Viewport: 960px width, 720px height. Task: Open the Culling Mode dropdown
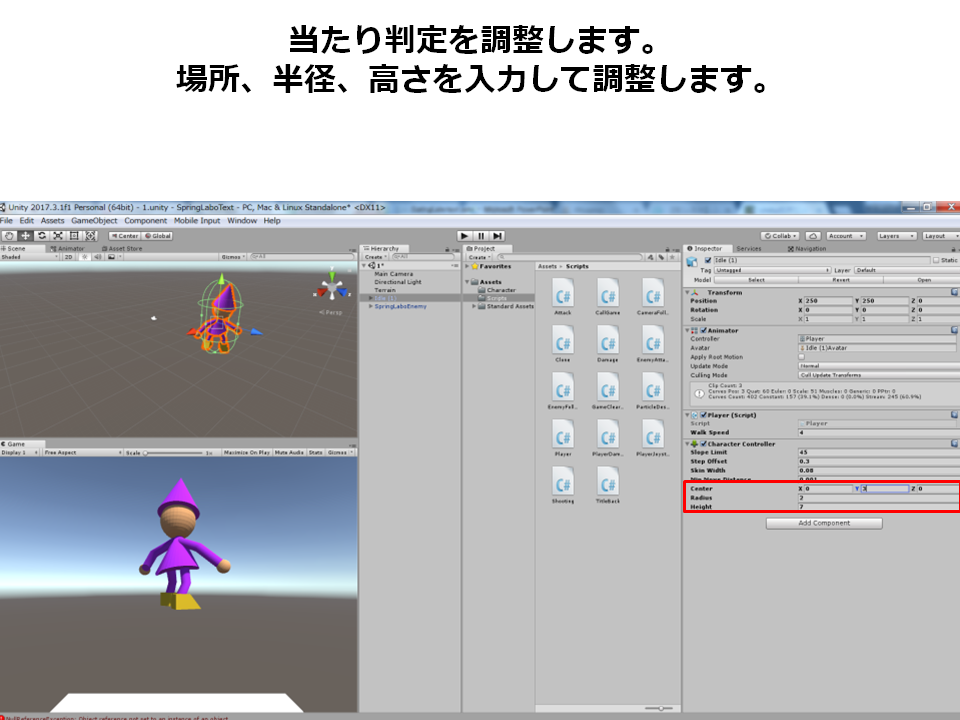pos(879,375)
